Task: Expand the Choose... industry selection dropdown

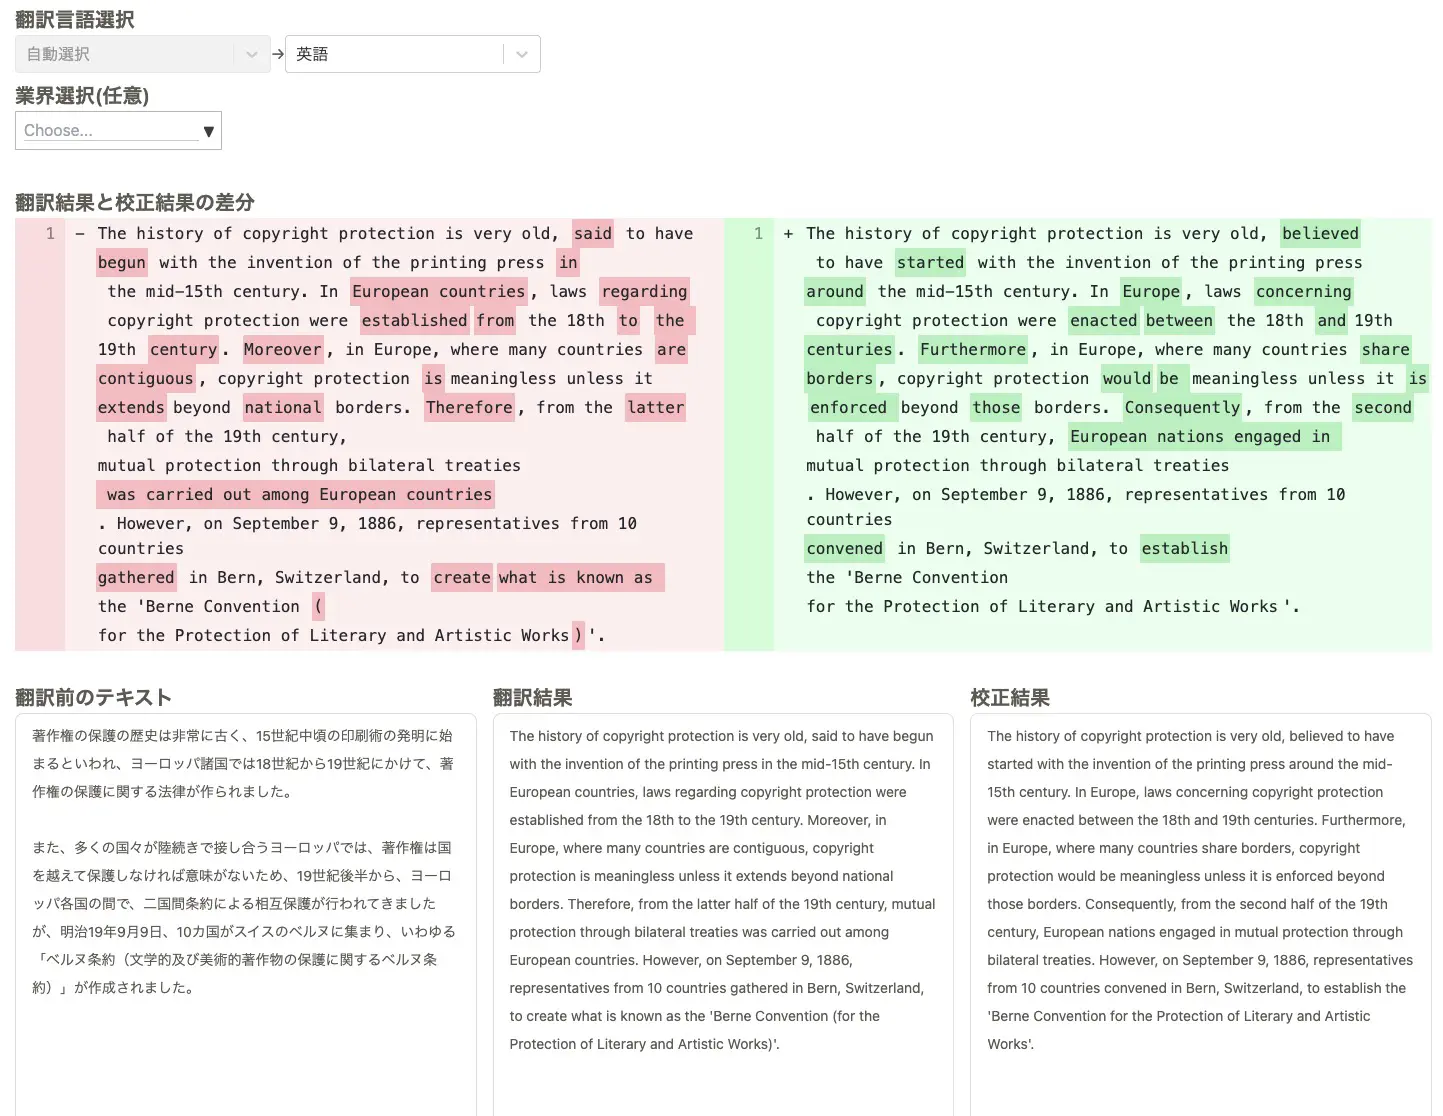Action: coord(110,131)
